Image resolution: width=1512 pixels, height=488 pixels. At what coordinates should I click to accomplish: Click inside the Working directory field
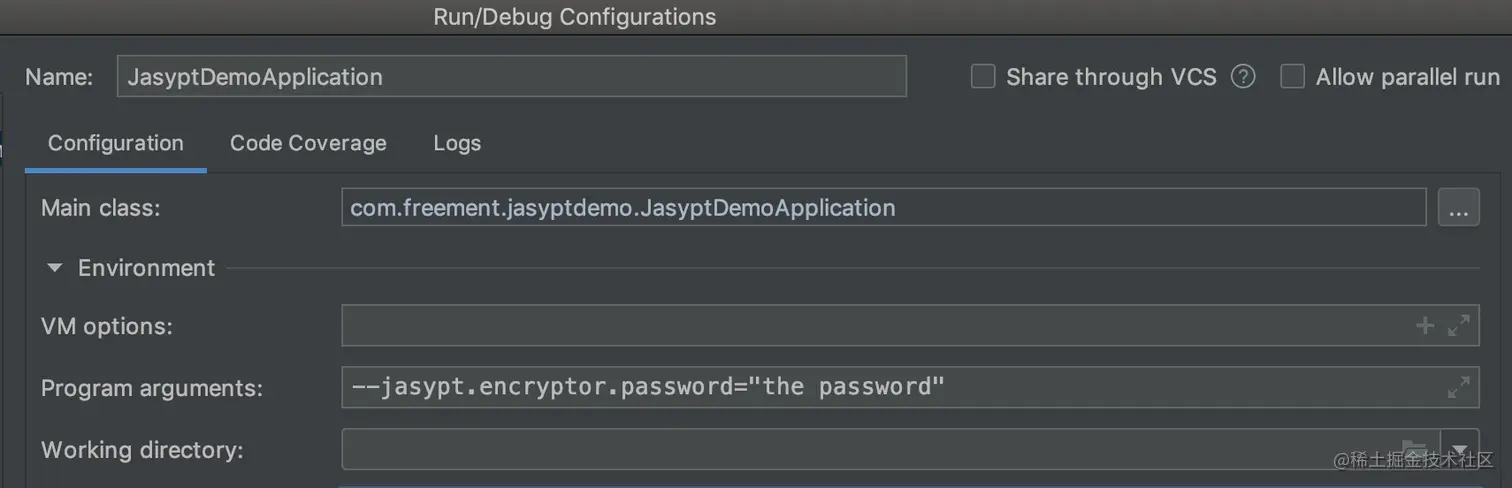[860, 449]
